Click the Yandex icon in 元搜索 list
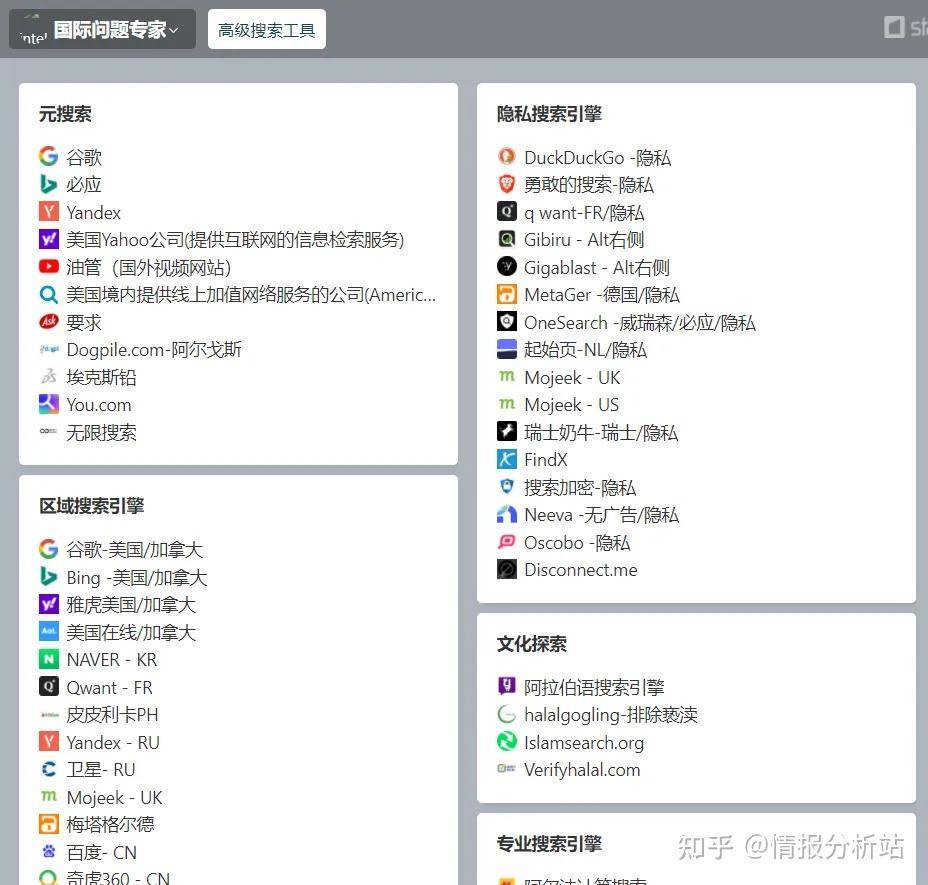 49,211
